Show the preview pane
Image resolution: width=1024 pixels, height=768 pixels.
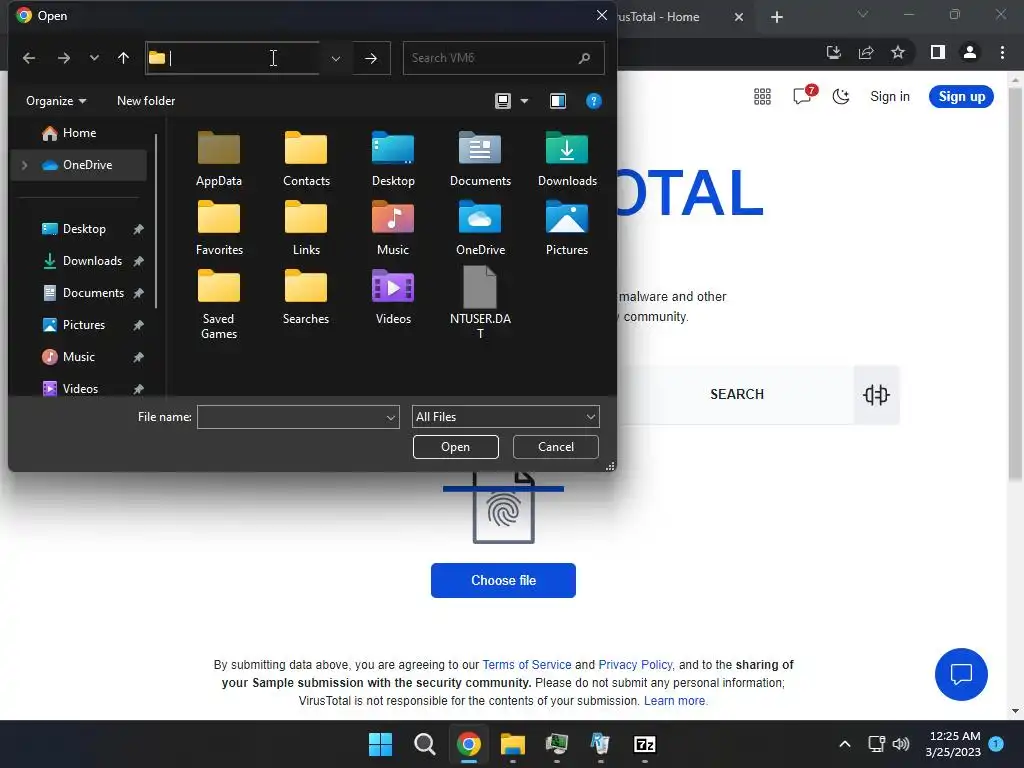tap(558, 101)
